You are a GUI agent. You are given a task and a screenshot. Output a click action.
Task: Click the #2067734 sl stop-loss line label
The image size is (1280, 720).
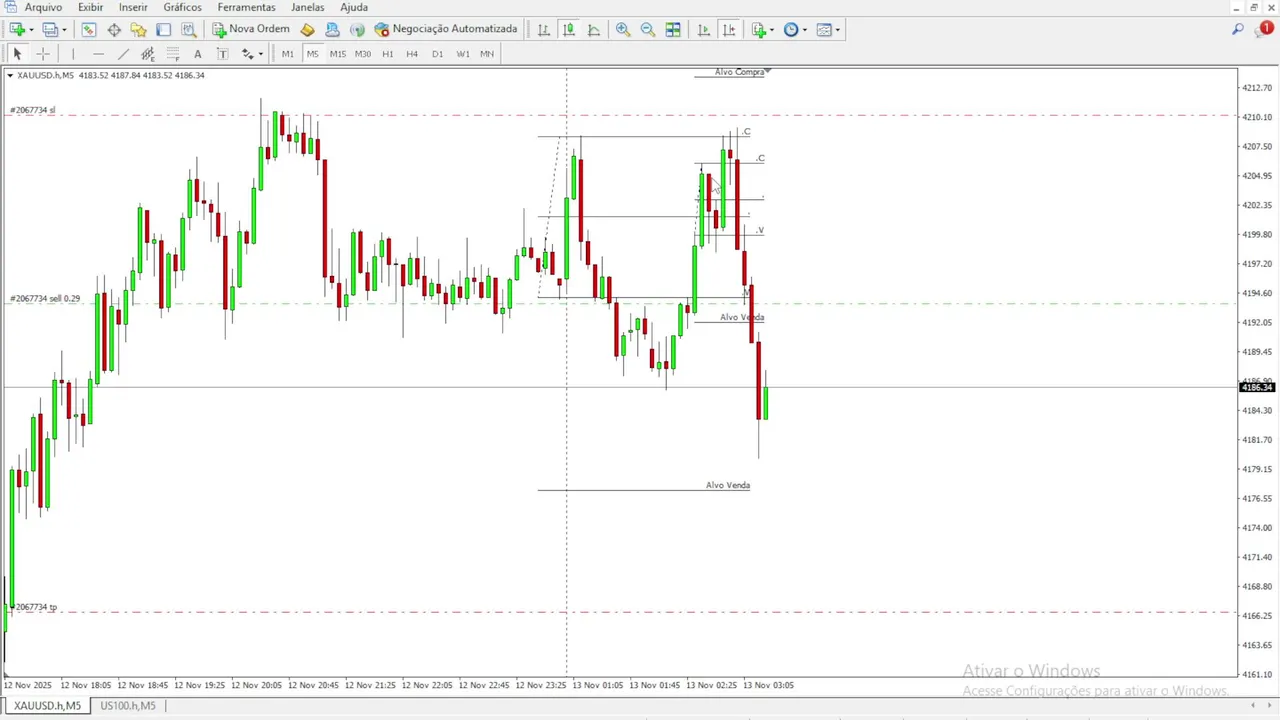[x=32, y=110]
